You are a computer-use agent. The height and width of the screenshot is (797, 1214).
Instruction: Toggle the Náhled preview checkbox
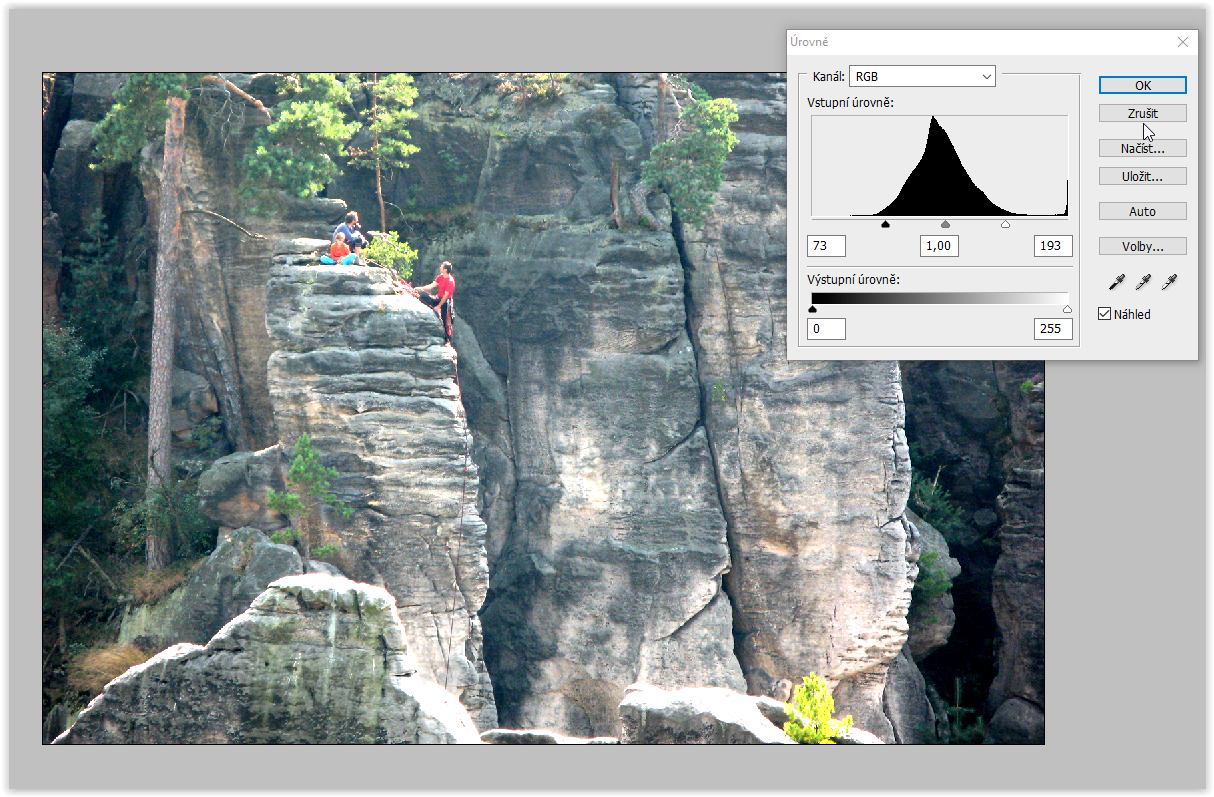point(1105,314)
